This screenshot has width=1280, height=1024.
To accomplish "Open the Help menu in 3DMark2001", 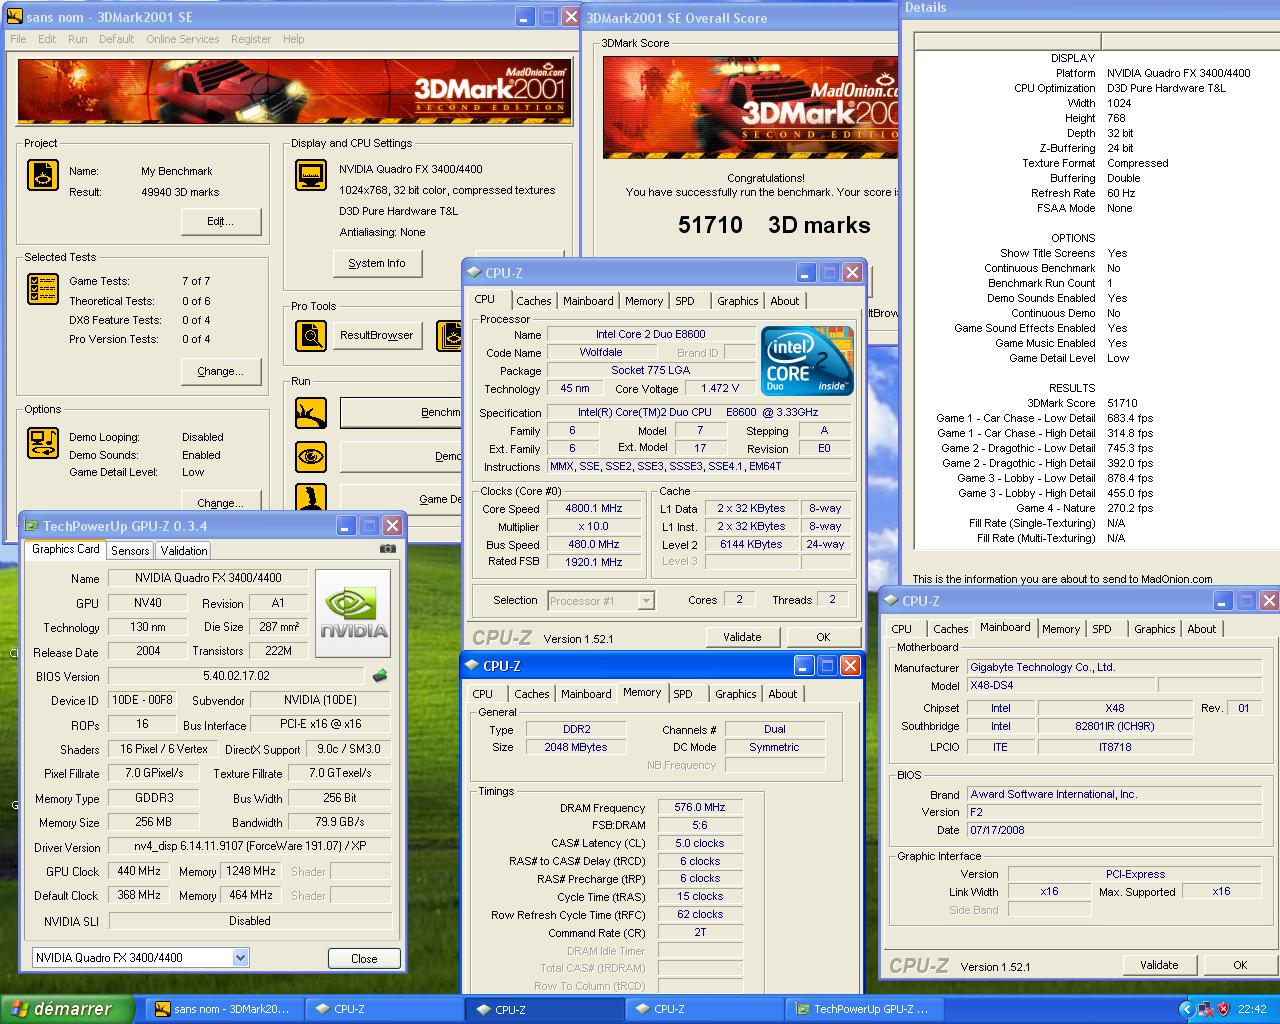I will 293,39.
